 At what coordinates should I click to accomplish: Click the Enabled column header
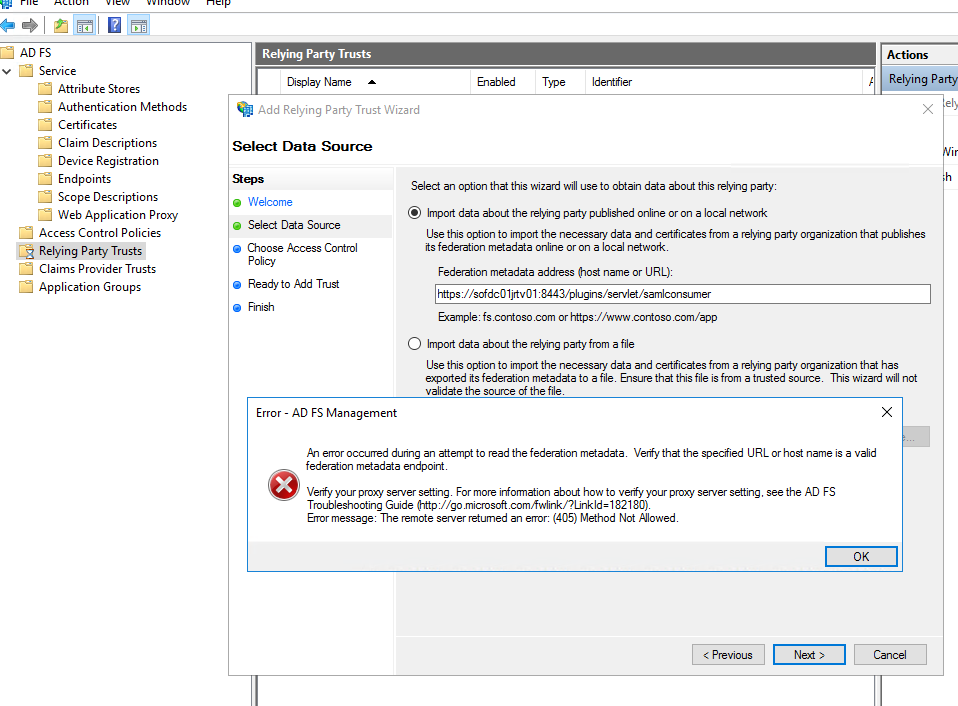pyautogui.click(x=495, y=82)
